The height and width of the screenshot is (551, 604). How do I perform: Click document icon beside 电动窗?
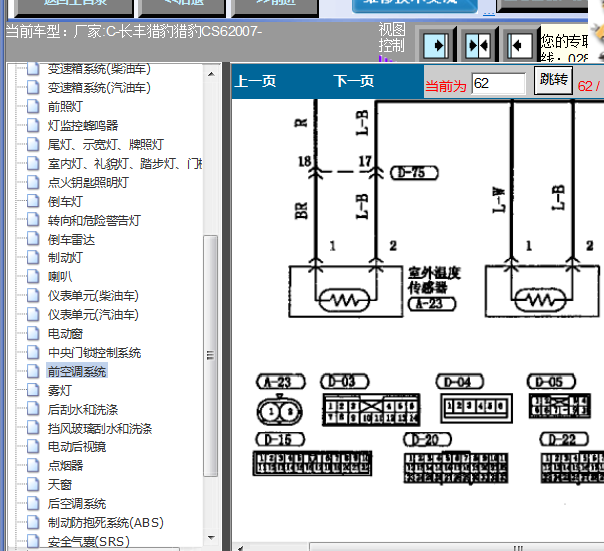coord(33,333)
